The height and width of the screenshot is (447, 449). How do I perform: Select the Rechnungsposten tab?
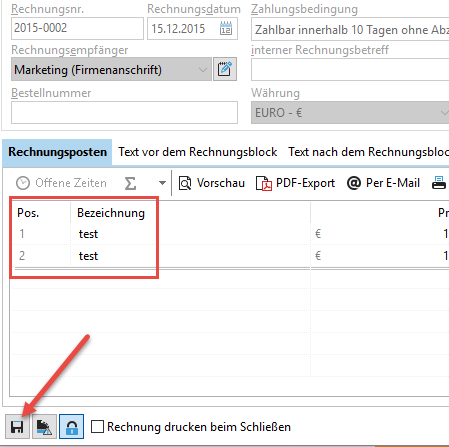click(x=57, y=152)
